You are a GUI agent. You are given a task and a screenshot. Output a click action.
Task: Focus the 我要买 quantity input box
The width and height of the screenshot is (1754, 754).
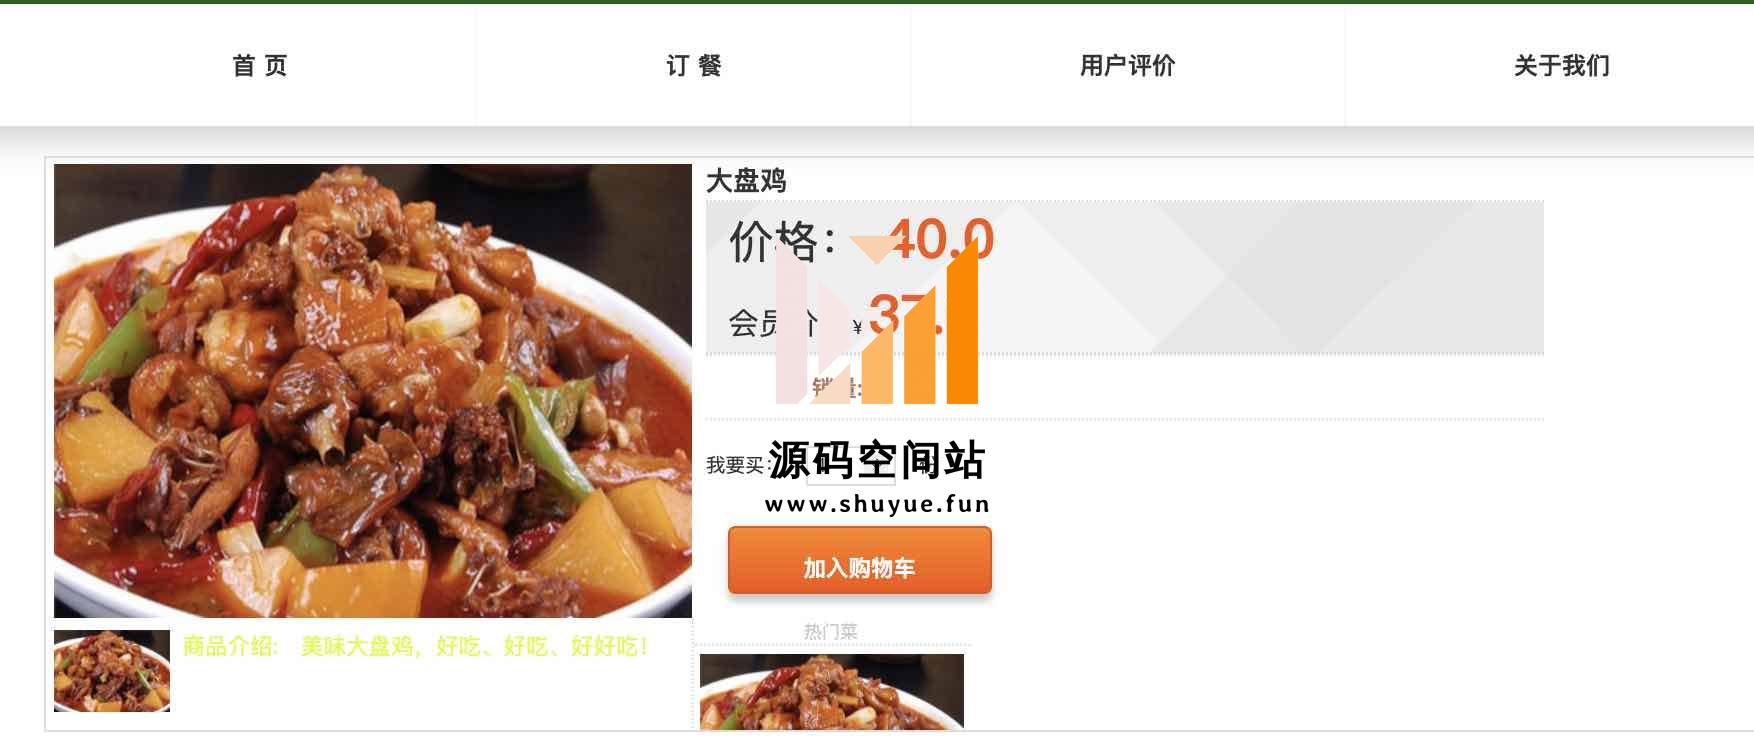click(850, 467)
